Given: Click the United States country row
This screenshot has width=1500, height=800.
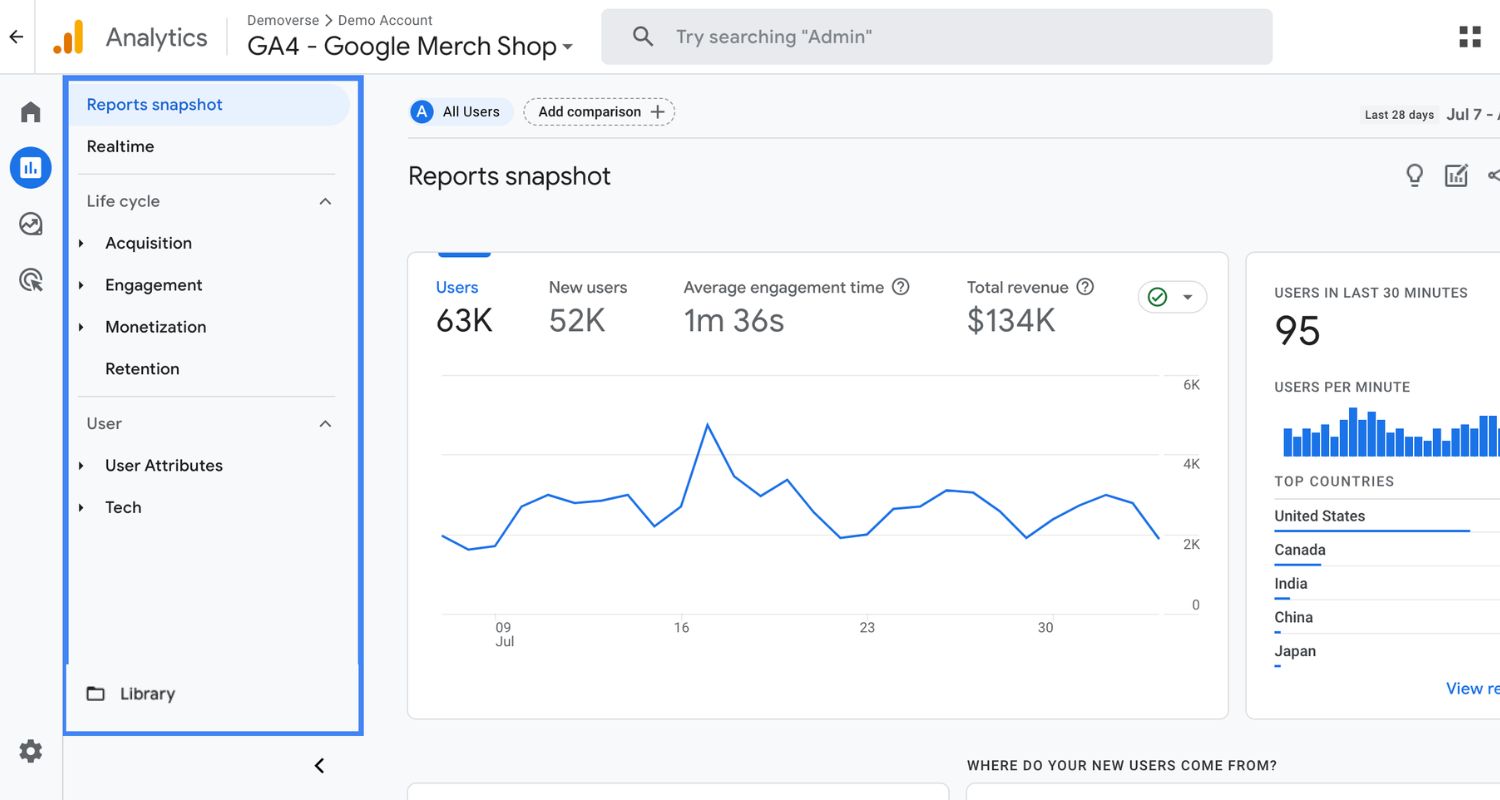Looking at the screenshot, I should click(x=1386, y=516).
